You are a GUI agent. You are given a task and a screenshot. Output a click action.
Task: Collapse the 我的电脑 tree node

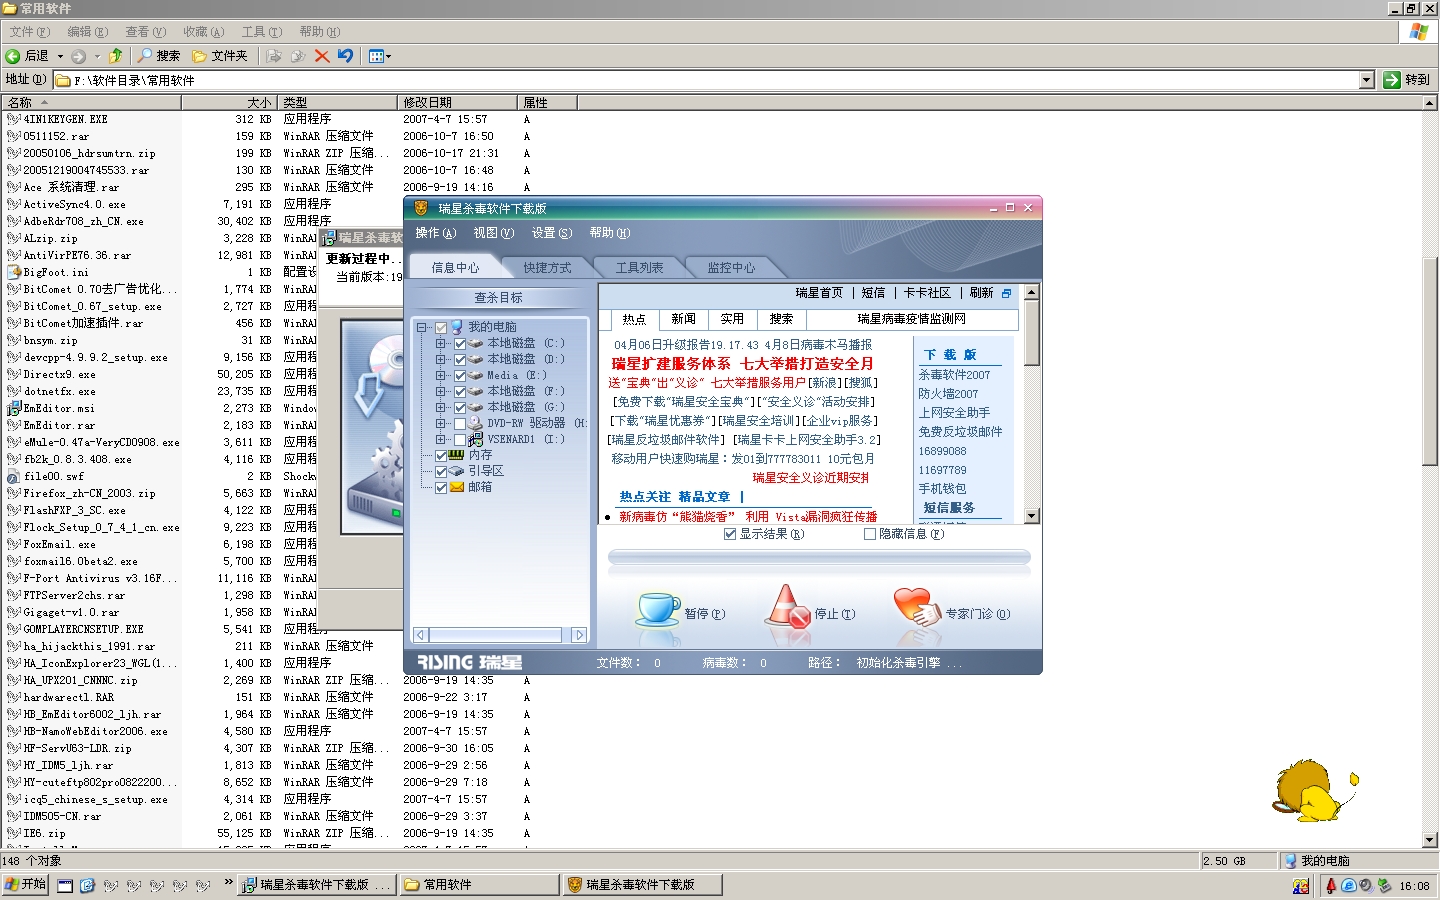(423, 327)
